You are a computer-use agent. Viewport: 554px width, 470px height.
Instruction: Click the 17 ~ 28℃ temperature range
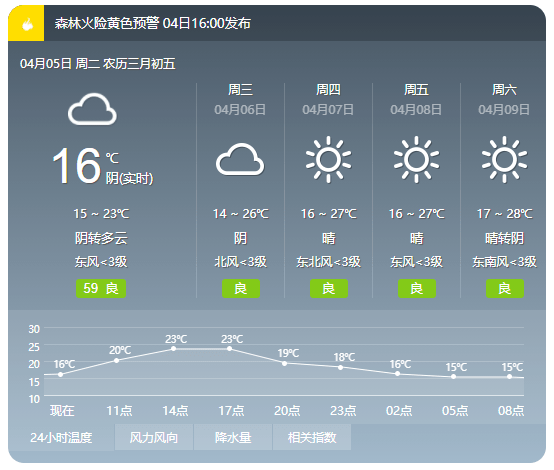[505, 213]
